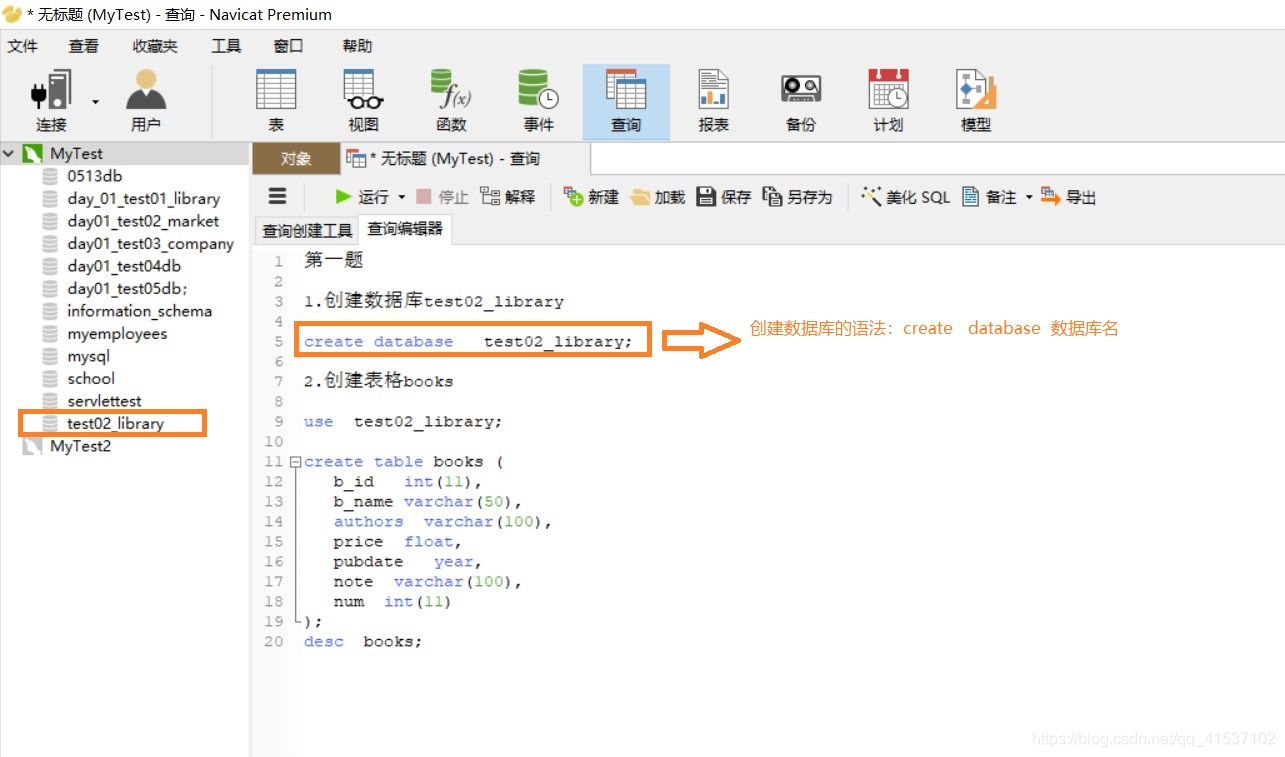Save query with 保存 button

point(723,197)
